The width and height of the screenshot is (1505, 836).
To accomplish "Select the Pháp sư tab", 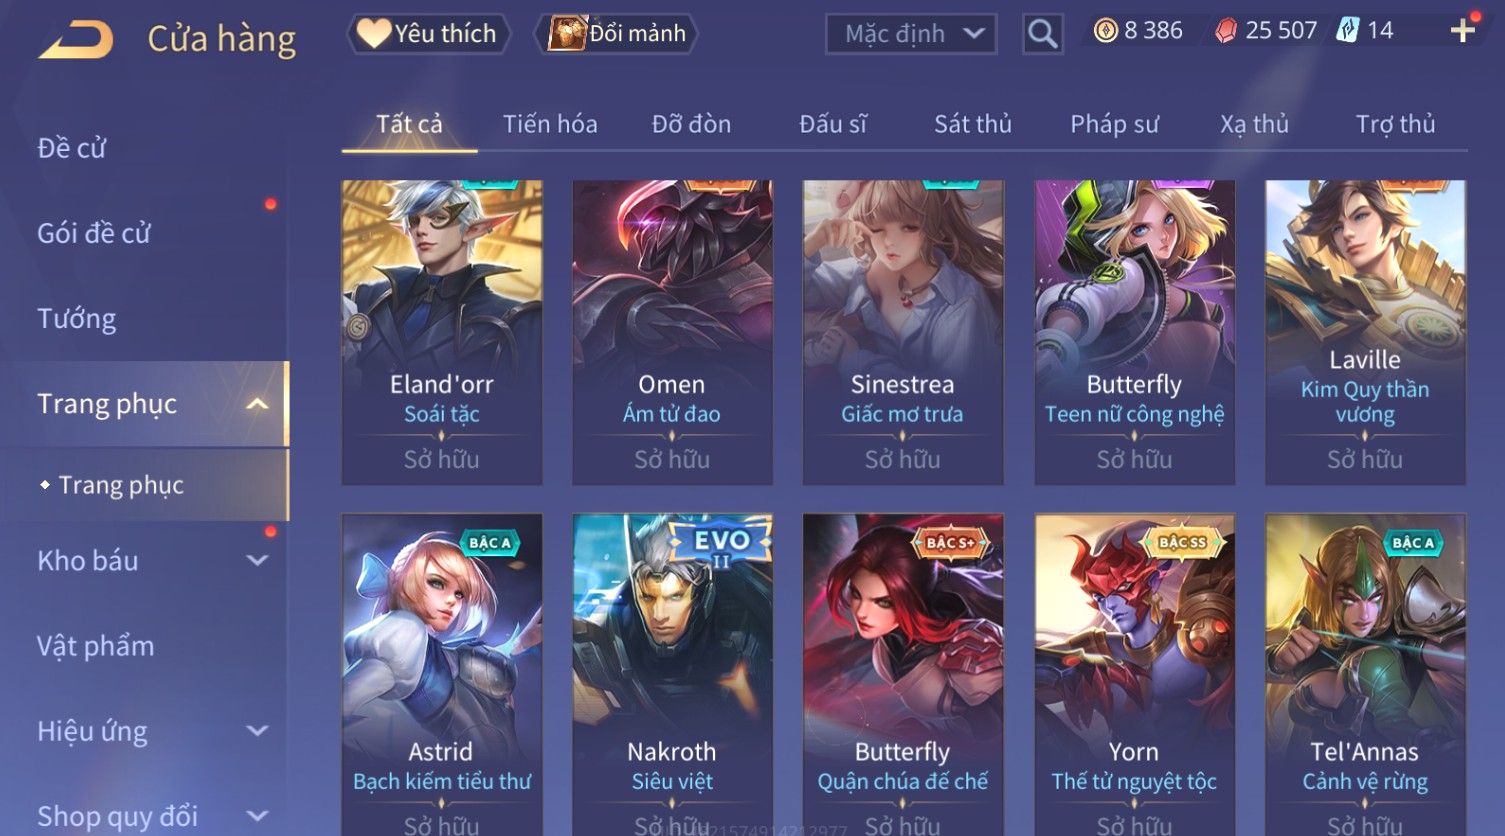I will point(1114,124).
